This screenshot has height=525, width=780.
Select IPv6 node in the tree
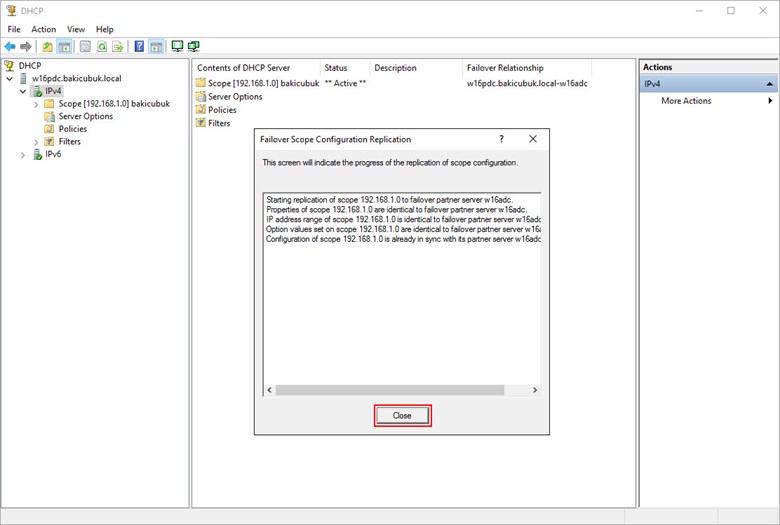(x=52, y=154)
